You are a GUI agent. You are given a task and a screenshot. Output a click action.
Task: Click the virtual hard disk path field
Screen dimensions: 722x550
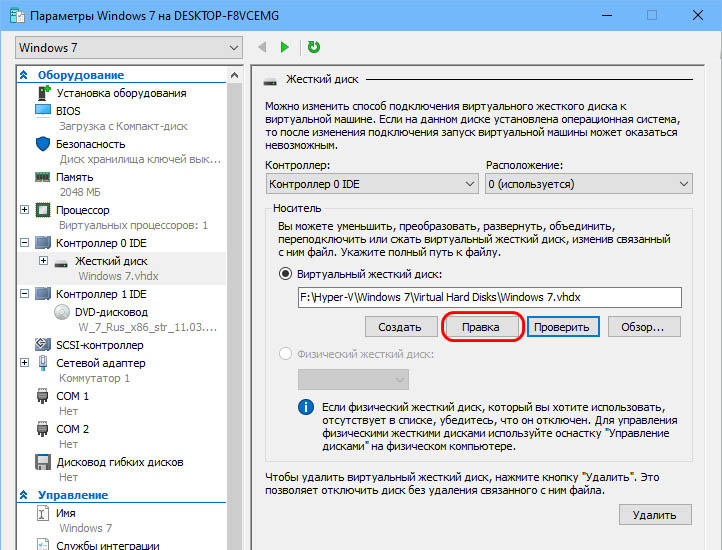(x=489, y=298)
